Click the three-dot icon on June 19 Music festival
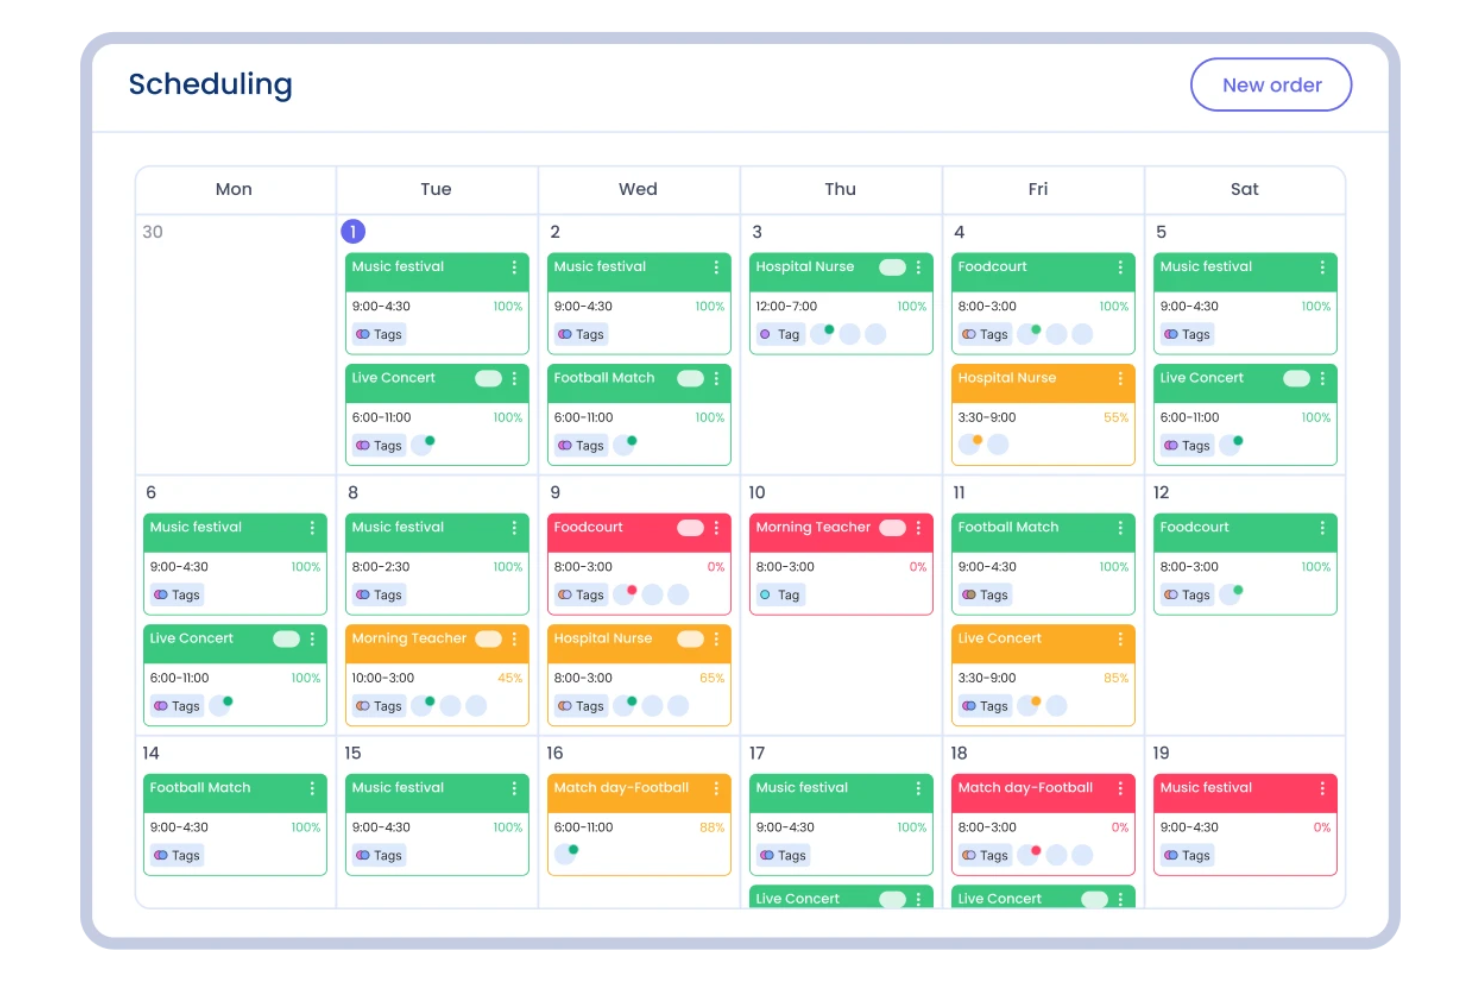 1321,788
